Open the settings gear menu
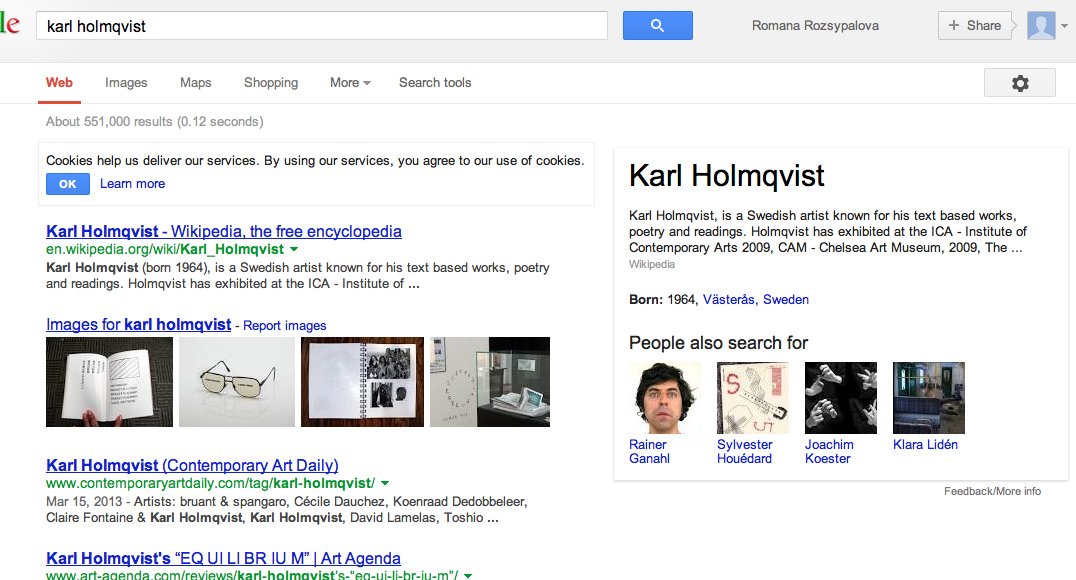This screenshot has height=580, width=1076. pyautogui.click(x=1020, y=83)
